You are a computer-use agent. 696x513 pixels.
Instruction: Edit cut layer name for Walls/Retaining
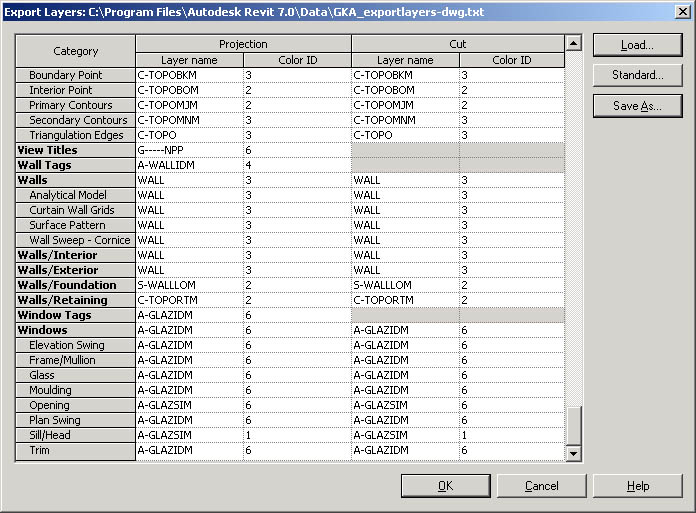405,300
